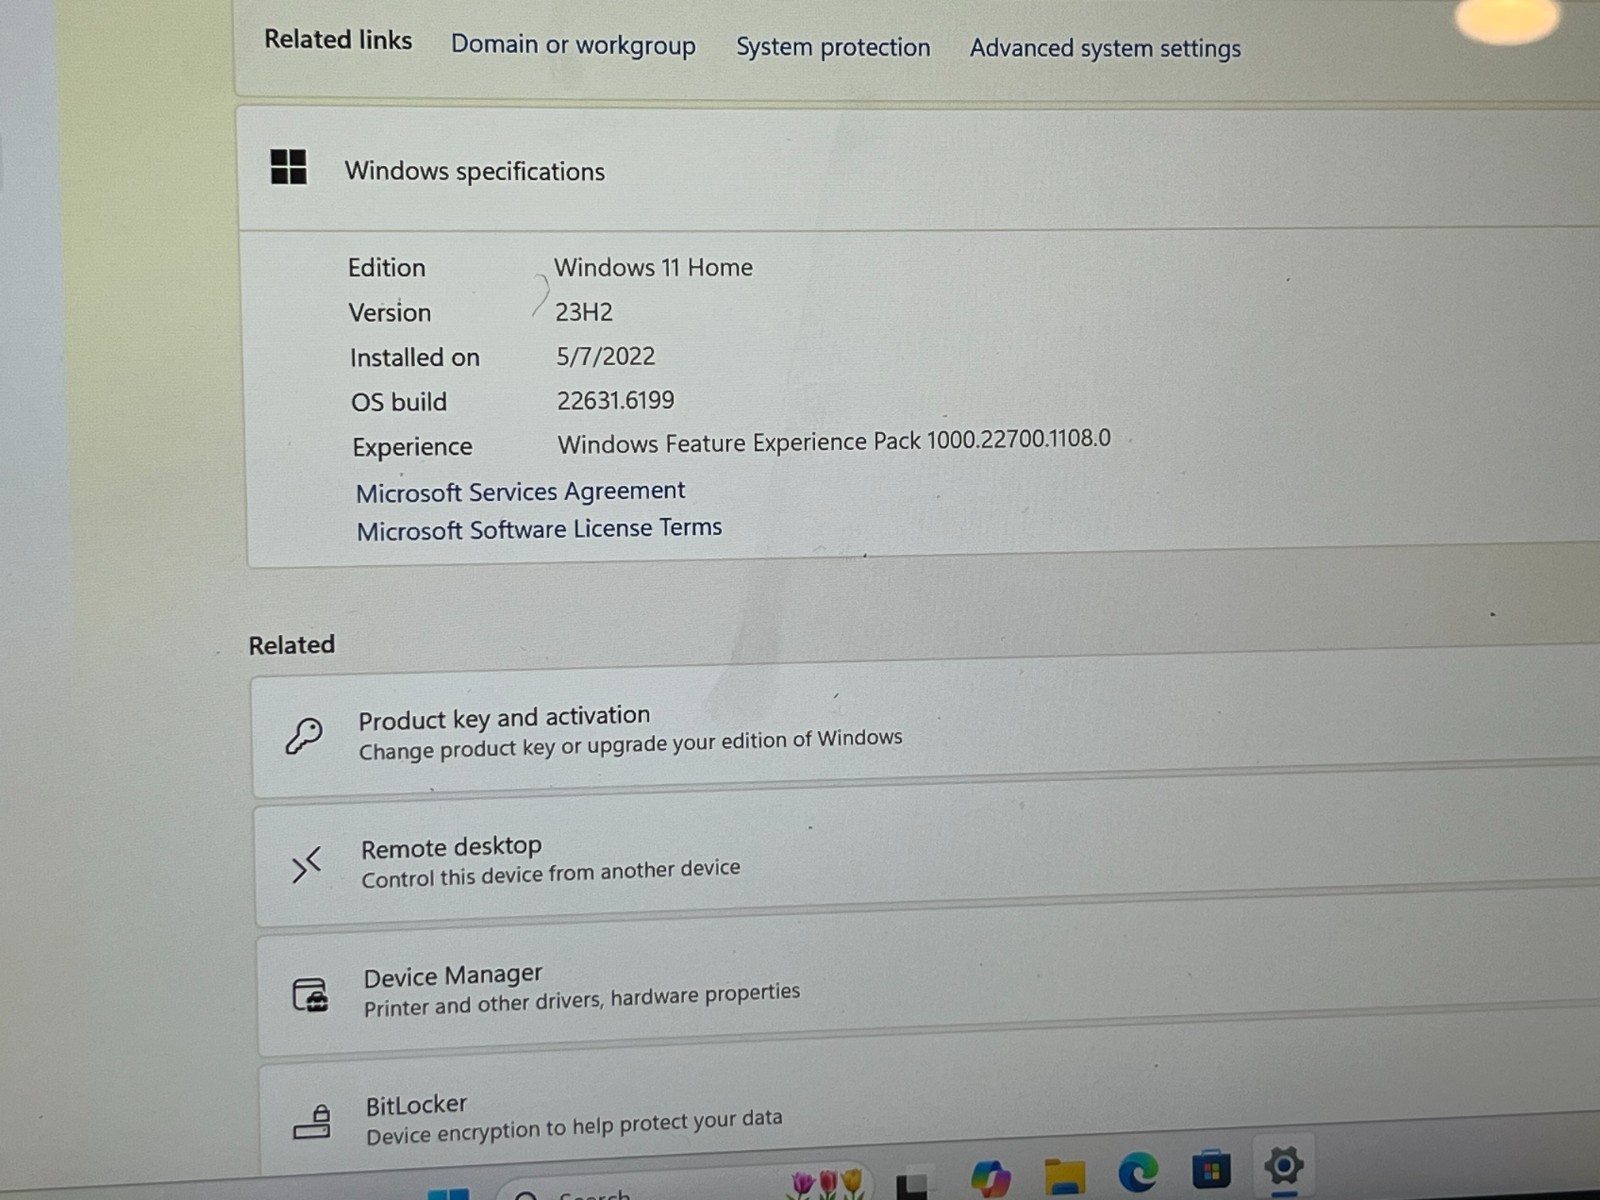Viewport: 1600px width, 1200px height.
Task: Click the BitLocker lock drive icon
Action: coord(312,1122)
